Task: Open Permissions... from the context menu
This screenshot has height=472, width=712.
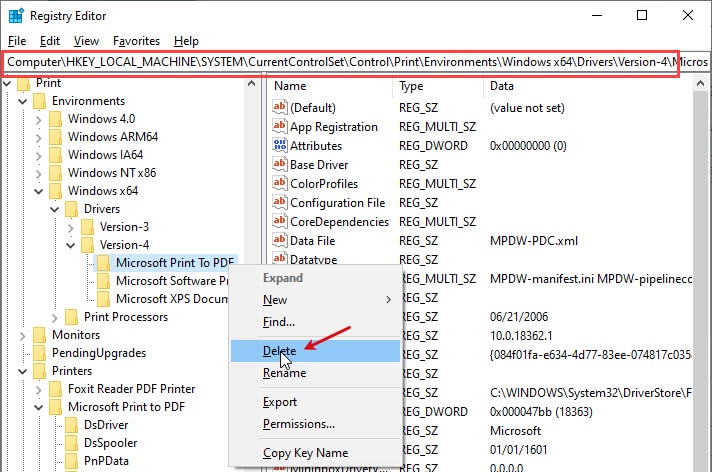Action: coord(315,424)
